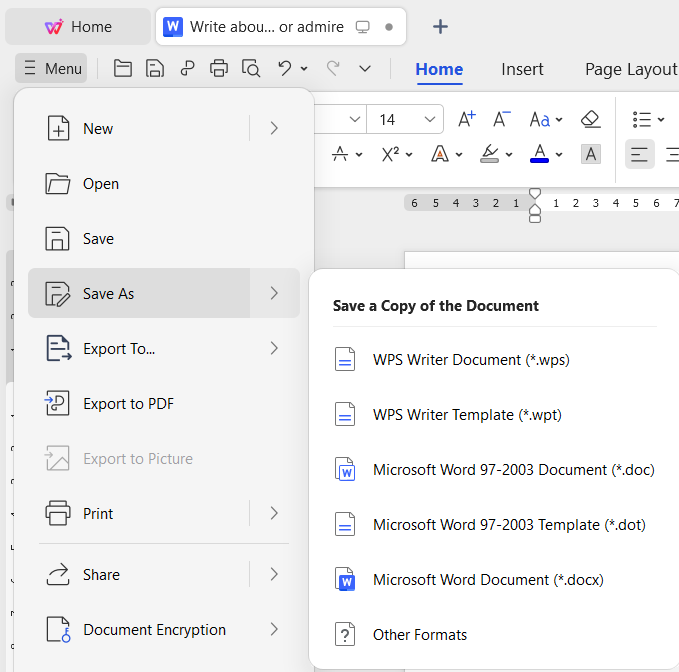Toggle the strikethrough formatting button
This screenshot has width=679, height=672.
[340, 154]
